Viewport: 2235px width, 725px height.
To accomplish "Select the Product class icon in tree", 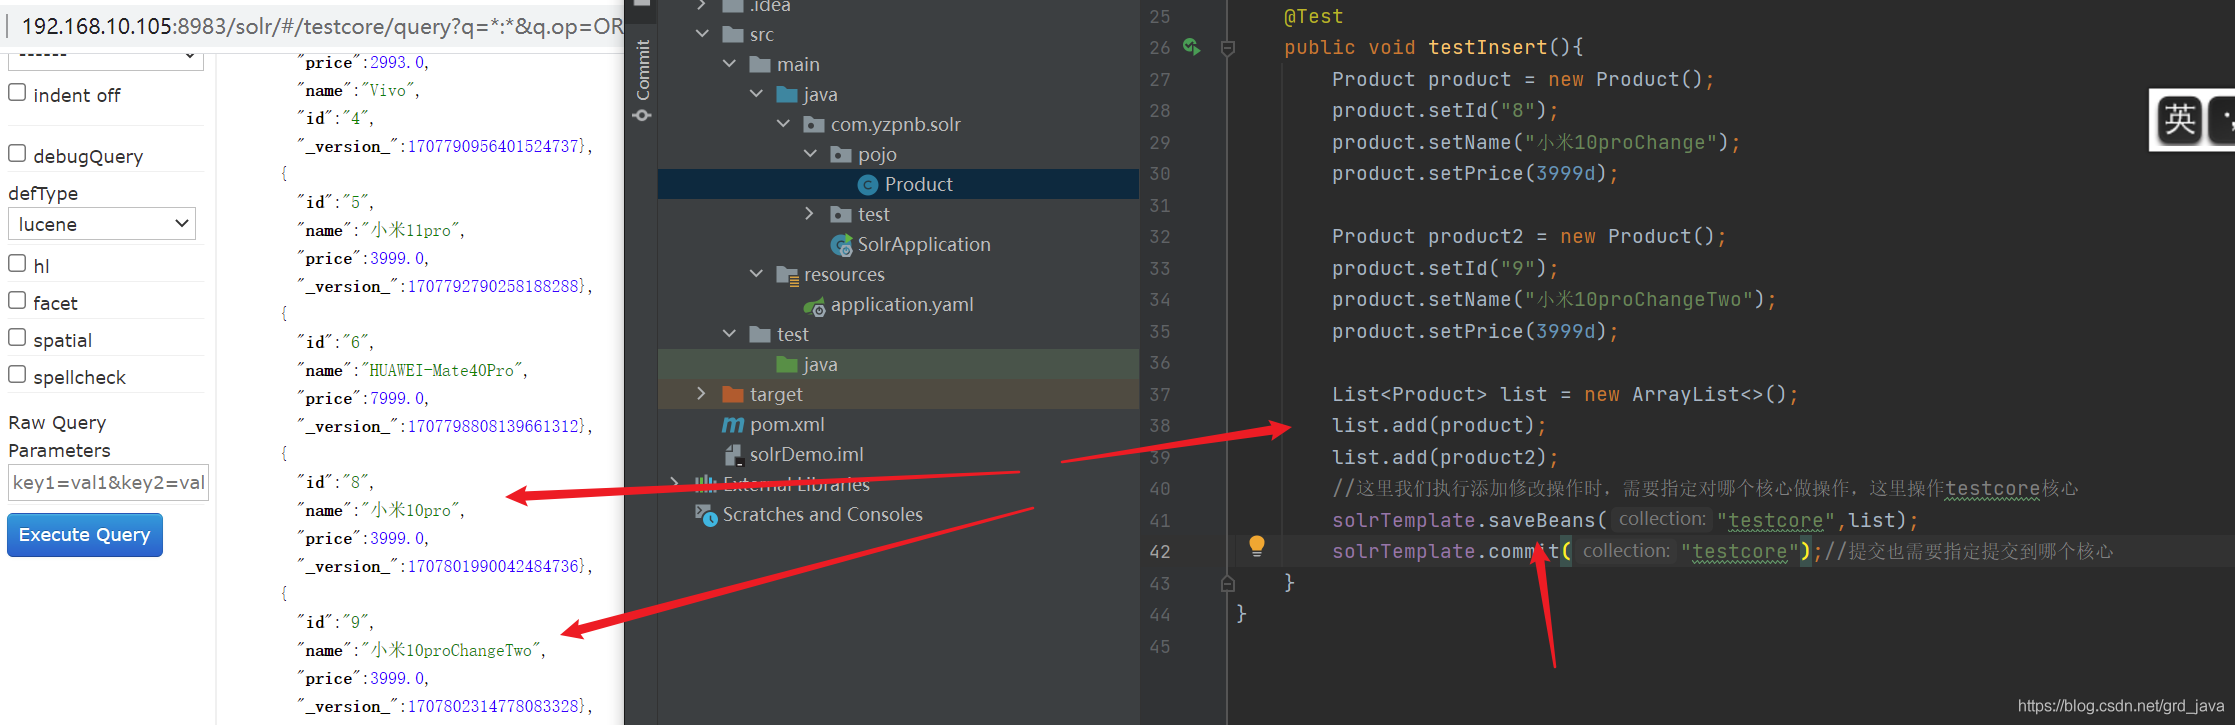I will tap(868, 185).
